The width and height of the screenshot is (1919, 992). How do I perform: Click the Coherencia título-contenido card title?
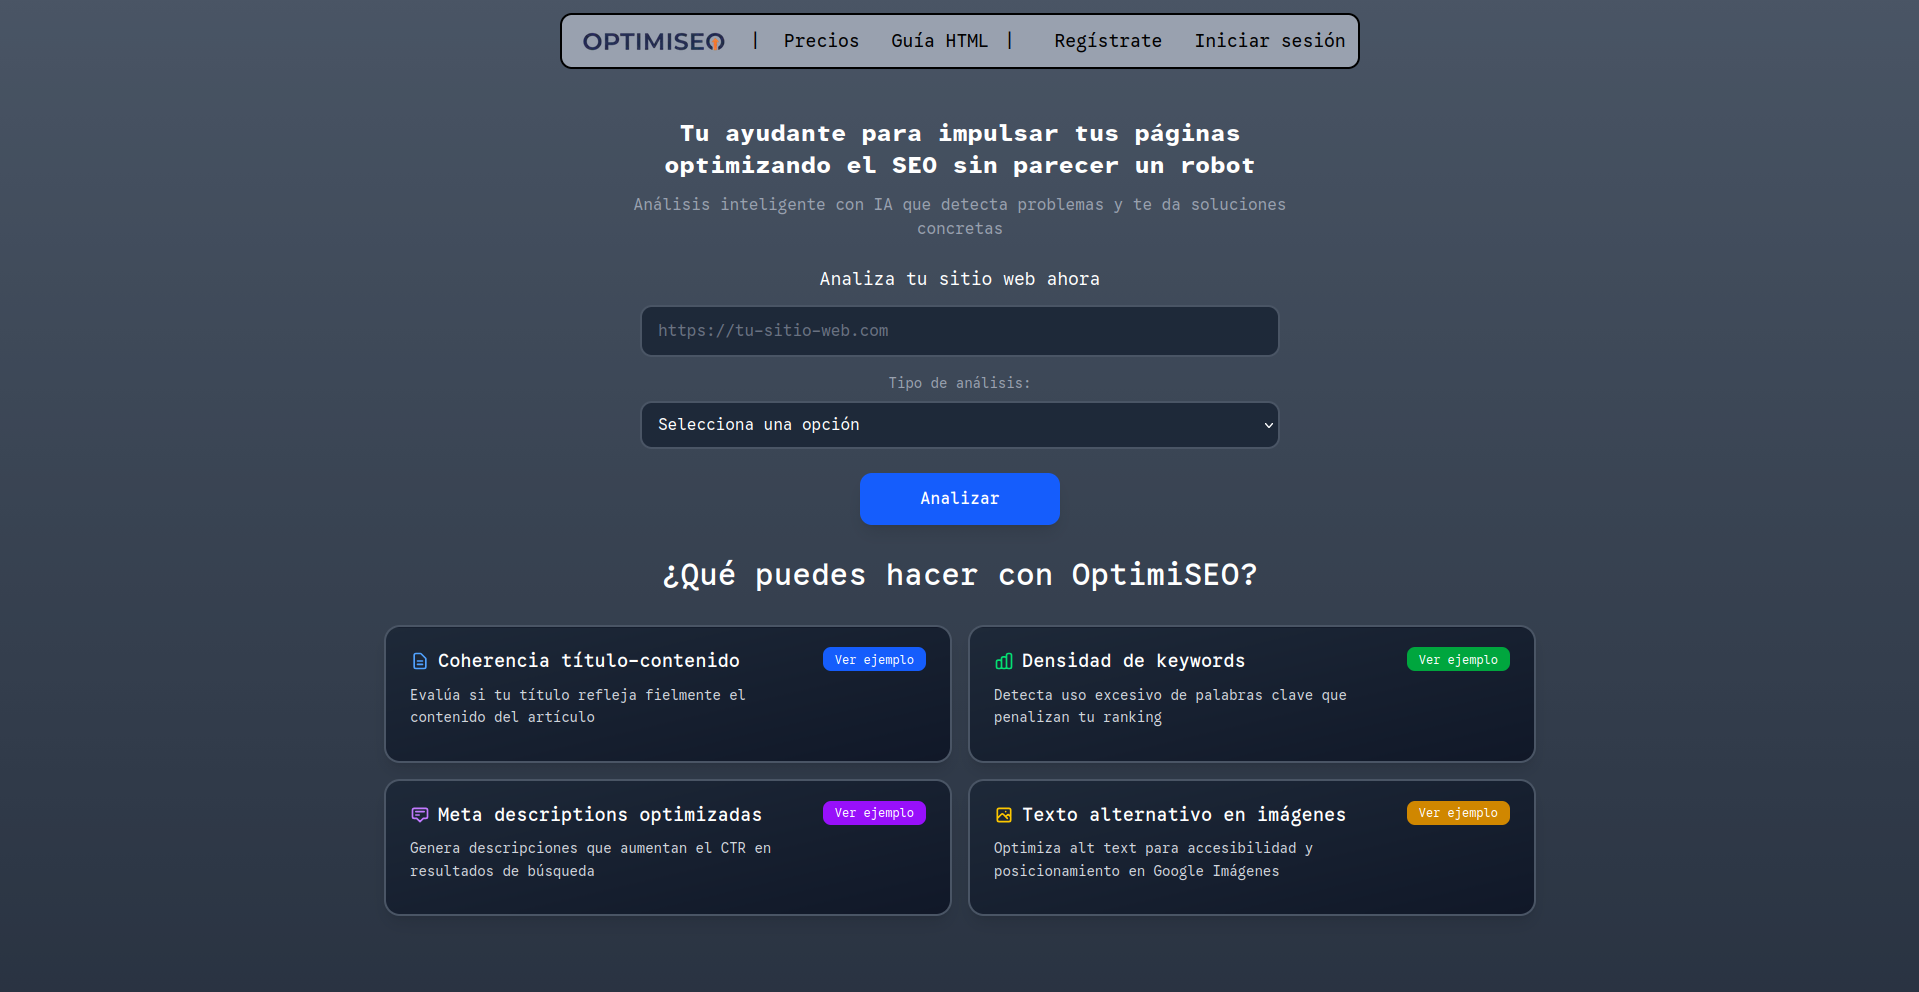click(x=589, y=661)
